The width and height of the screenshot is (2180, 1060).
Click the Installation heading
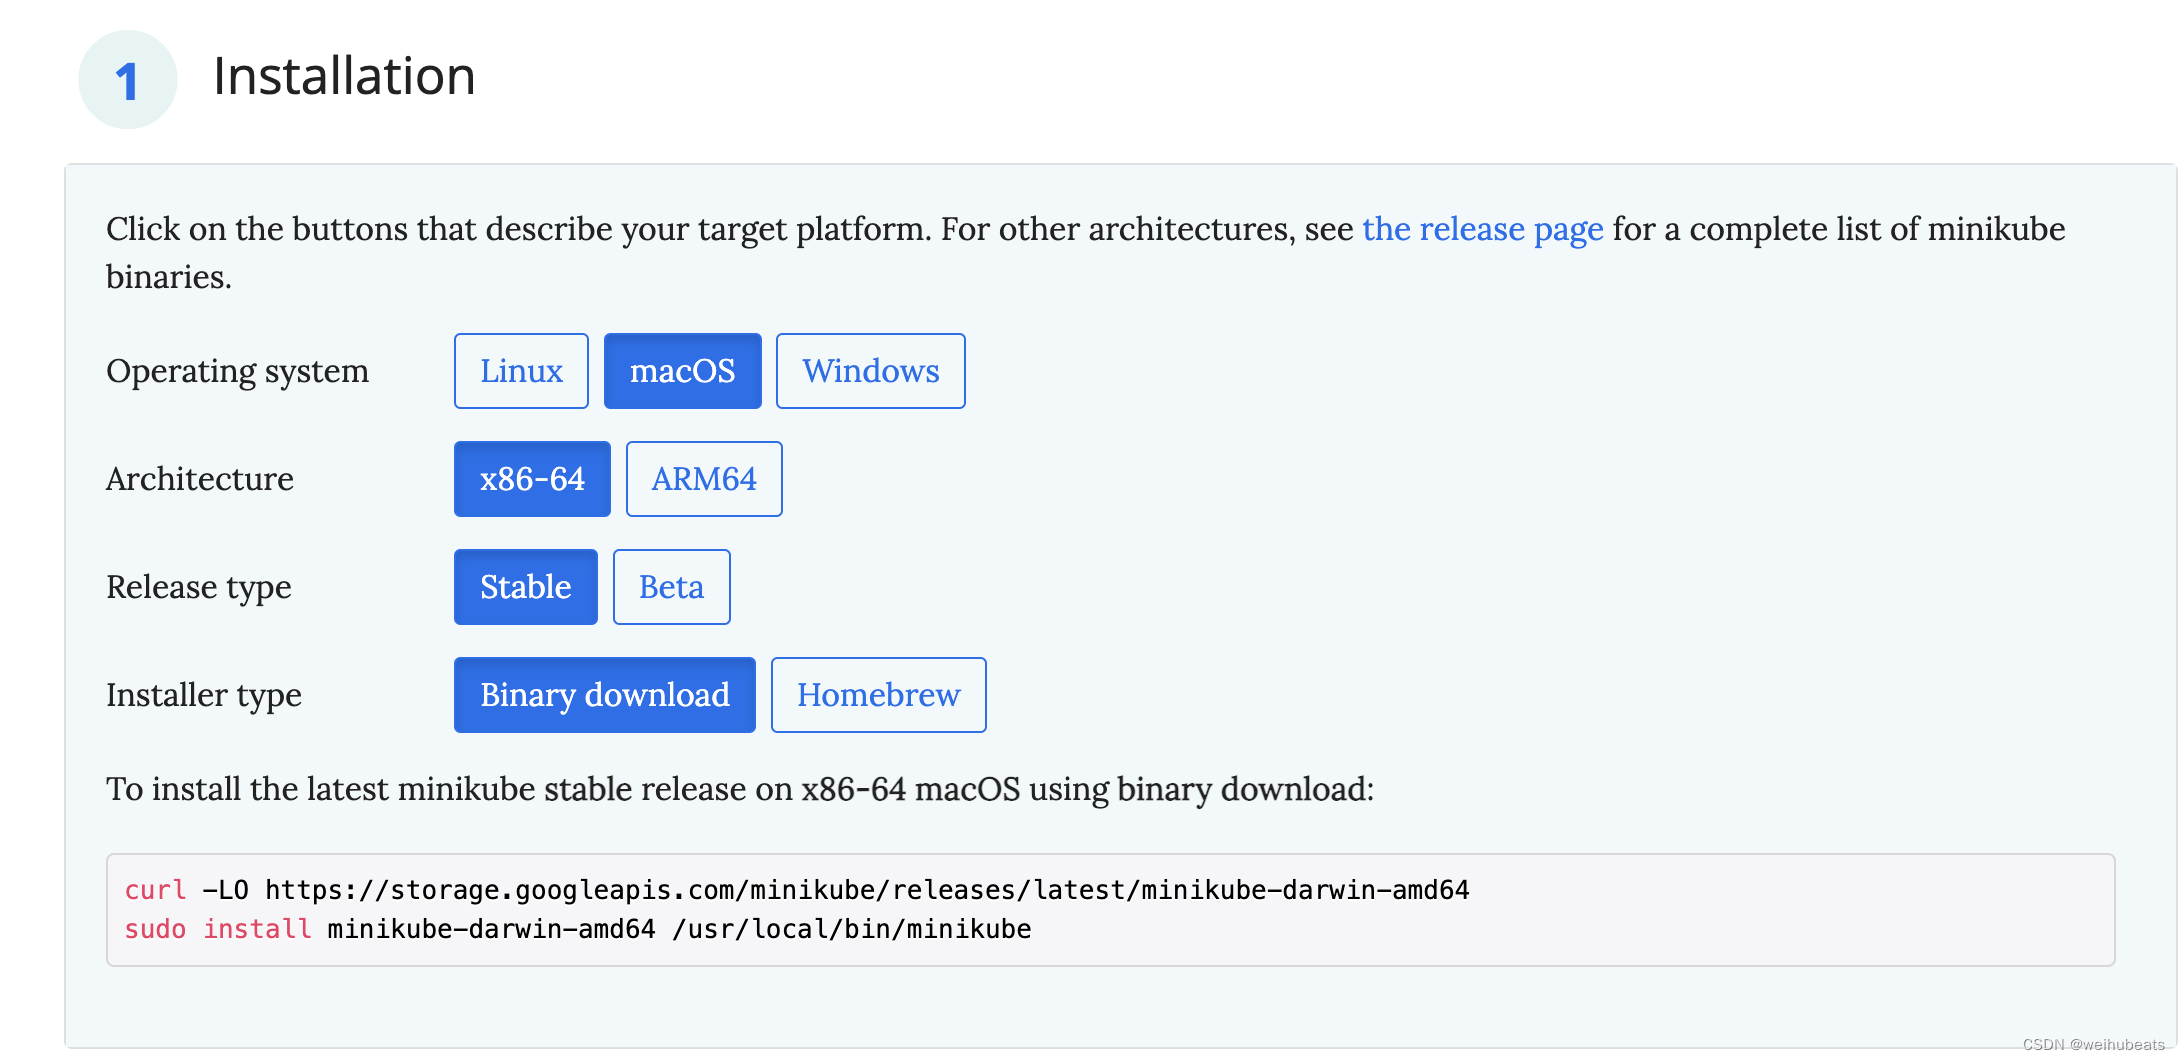(x=344, y=76)
